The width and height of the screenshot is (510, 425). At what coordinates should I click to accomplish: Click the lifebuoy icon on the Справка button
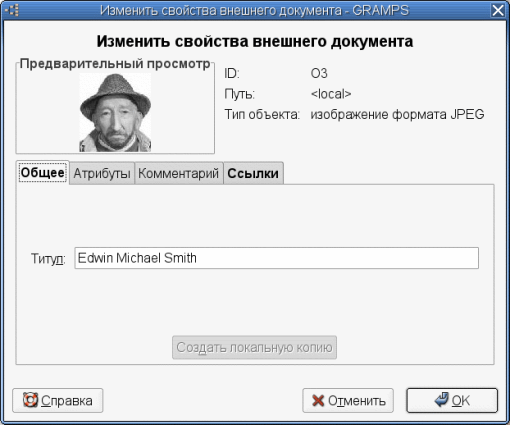(30, 400)
